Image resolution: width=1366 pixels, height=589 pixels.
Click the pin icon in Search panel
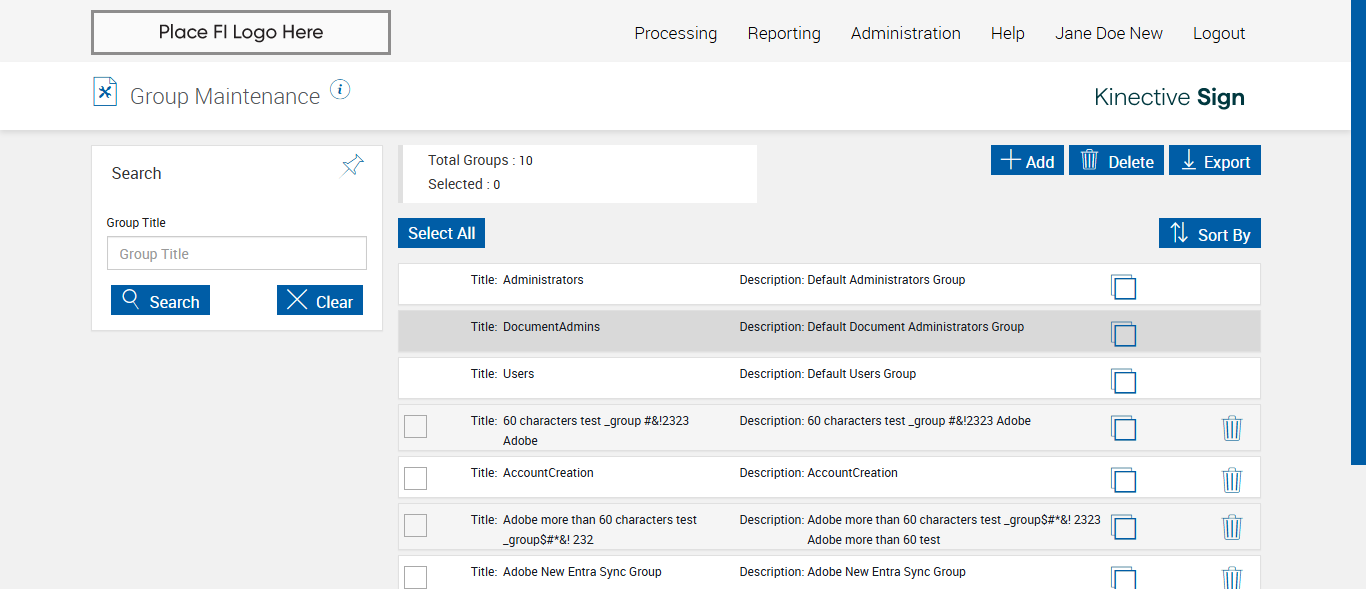tap(352, 166)
